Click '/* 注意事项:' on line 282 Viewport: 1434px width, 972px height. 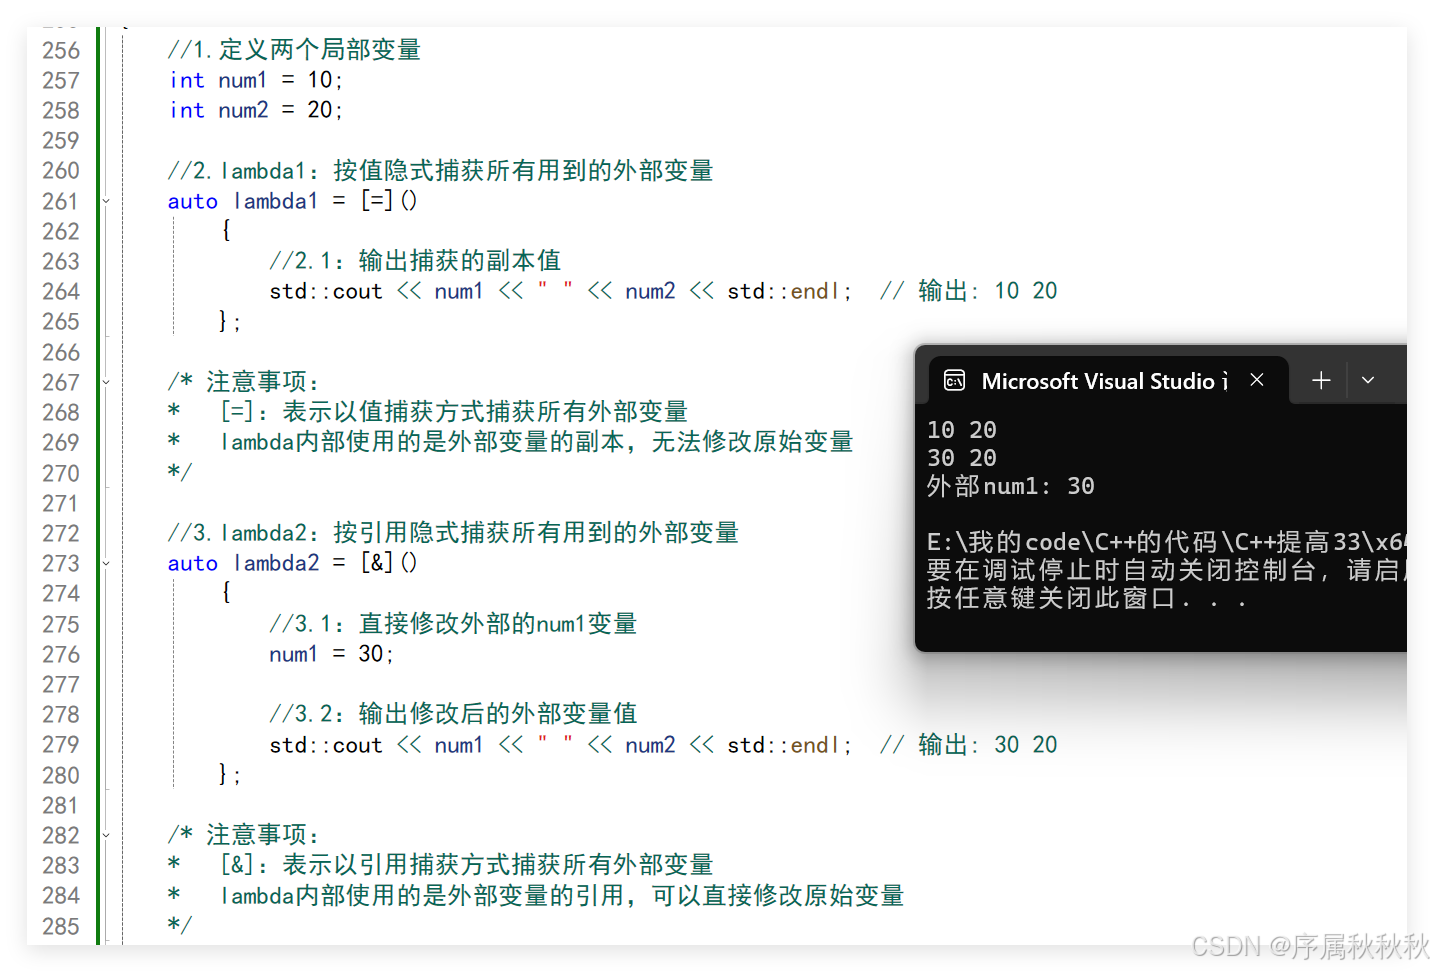pyautogui.click(x=244, y=835)
